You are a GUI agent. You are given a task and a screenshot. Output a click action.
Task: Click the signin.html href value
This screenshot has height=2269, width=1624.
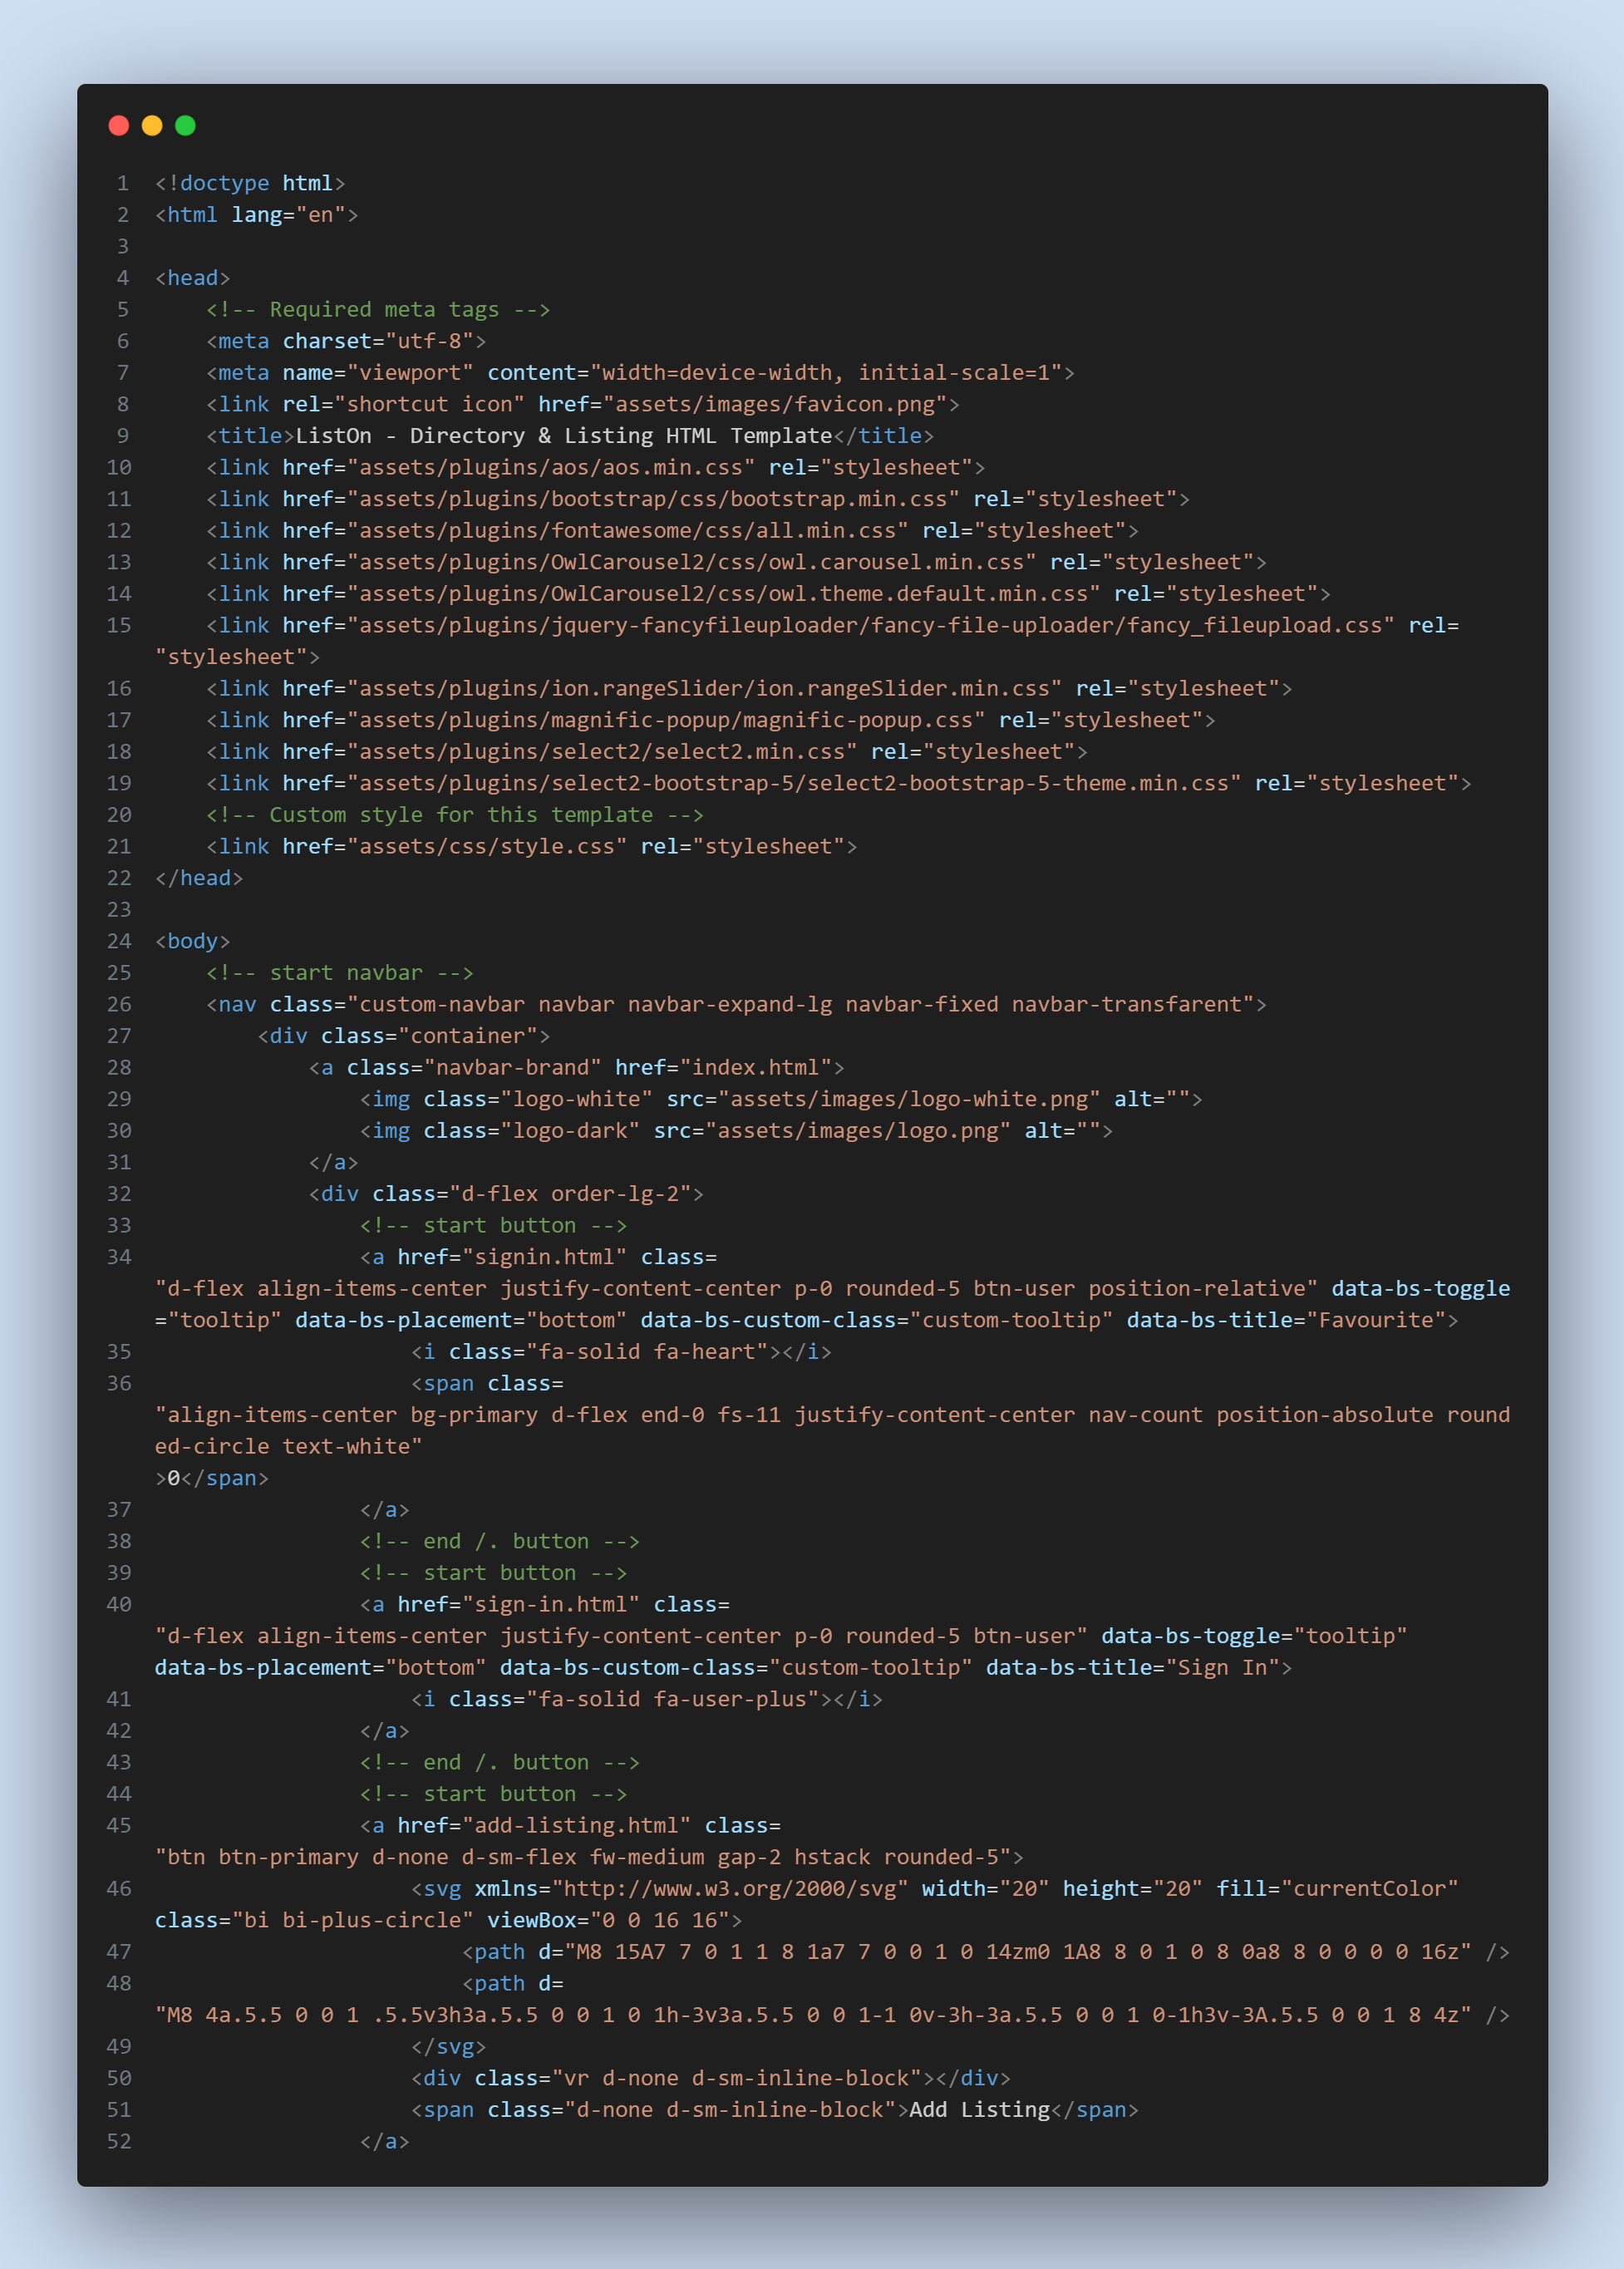point(544,1257)
